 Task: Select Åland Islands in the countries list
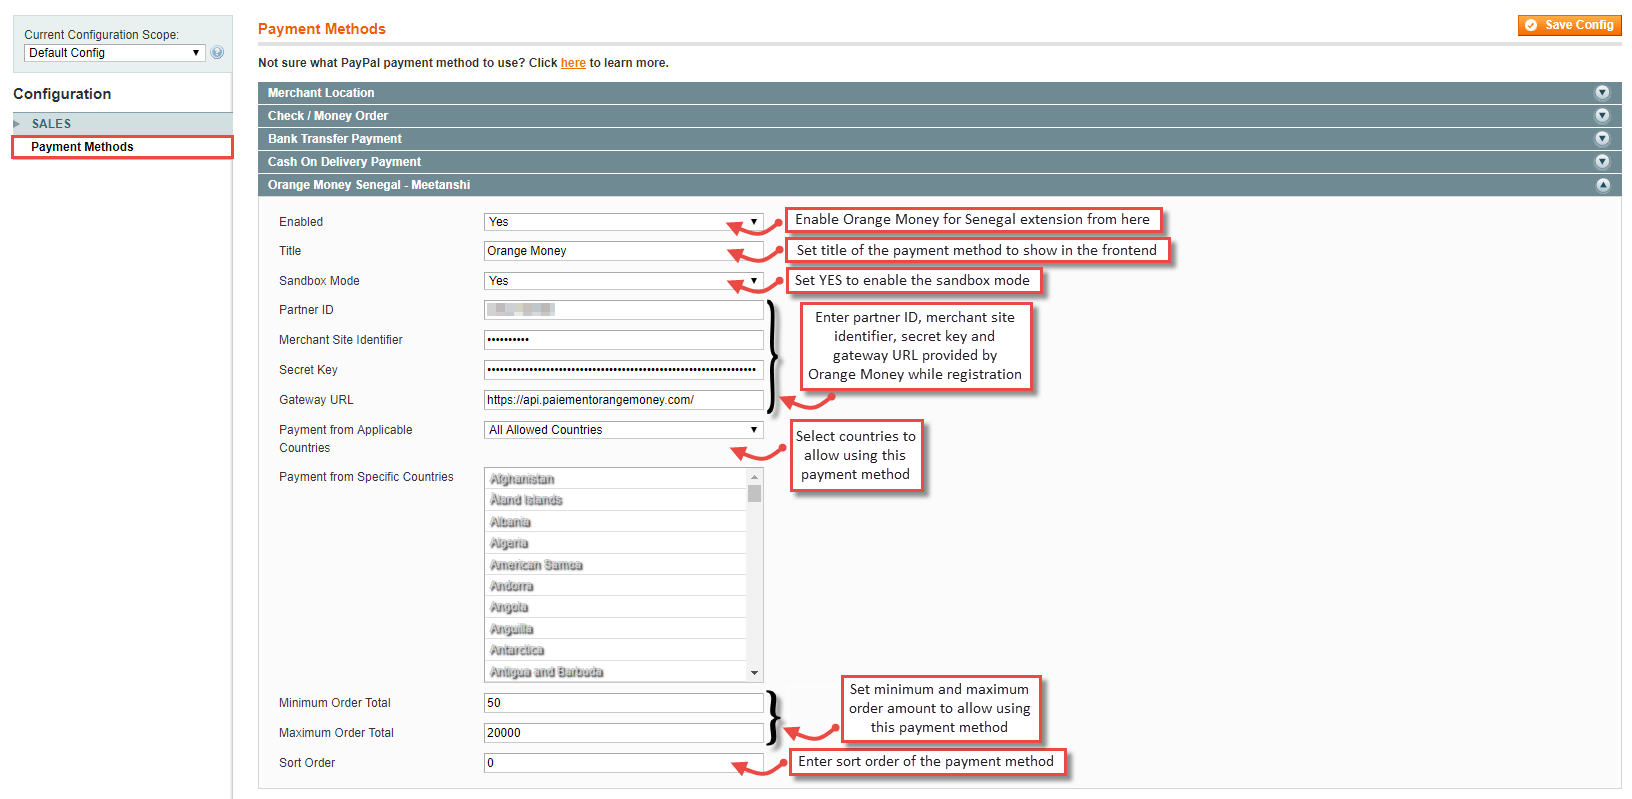click(615, 500)
